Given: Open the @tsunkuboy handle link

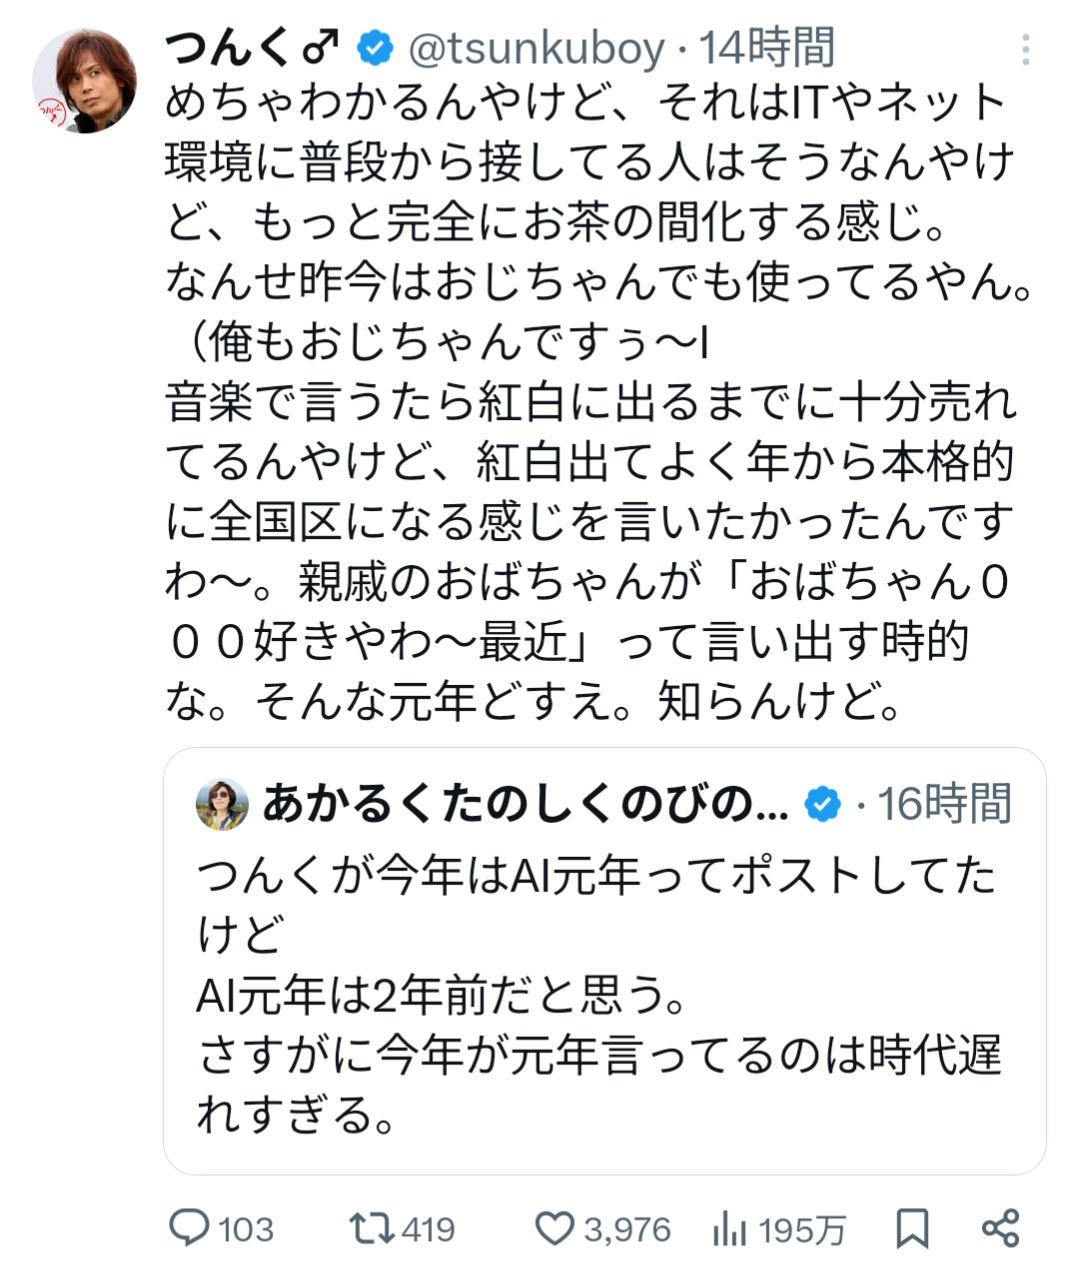Looking at the screenshot, I should pos(536,47).
